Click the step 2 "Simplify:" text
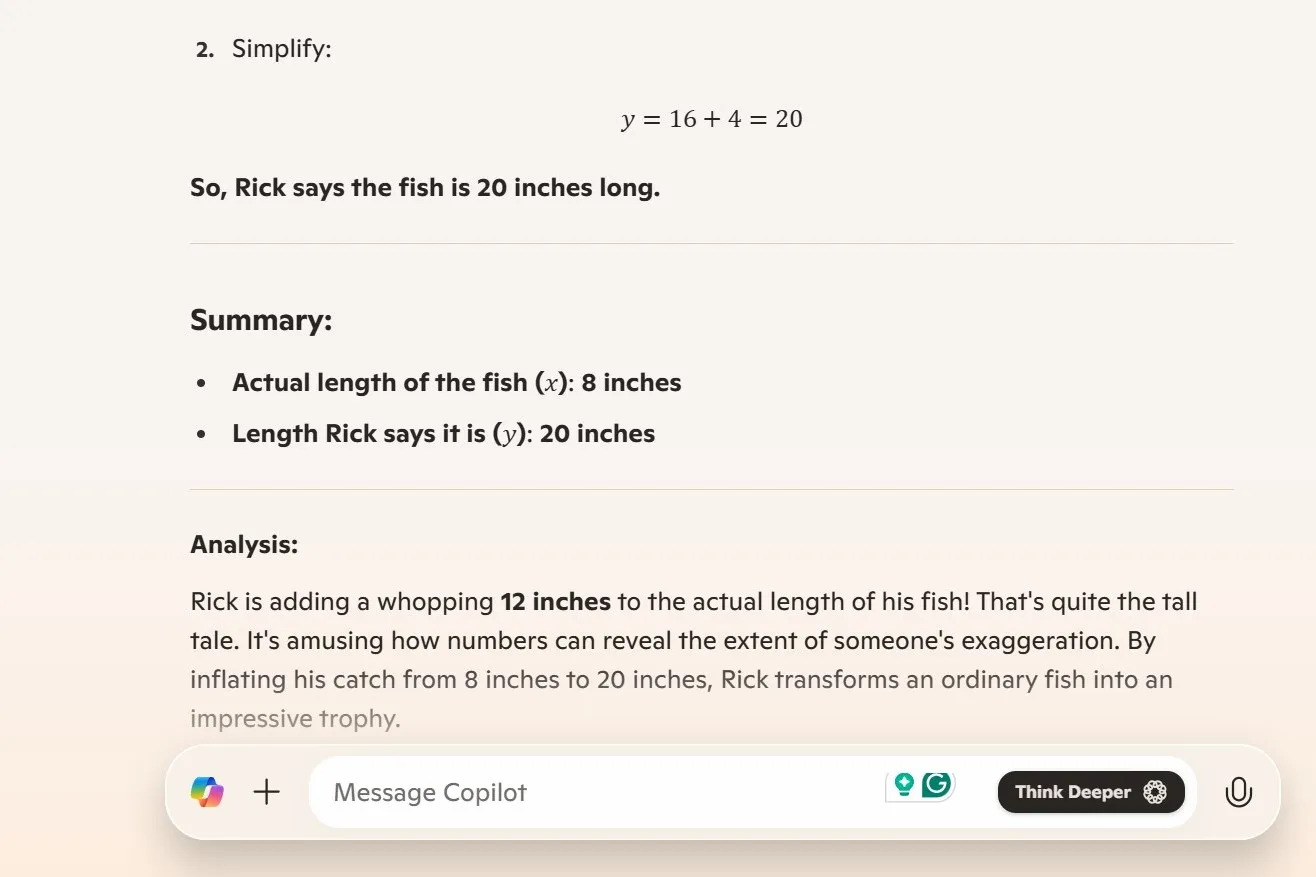Viewport: 1316px width, 877px height. click(281, 48)
